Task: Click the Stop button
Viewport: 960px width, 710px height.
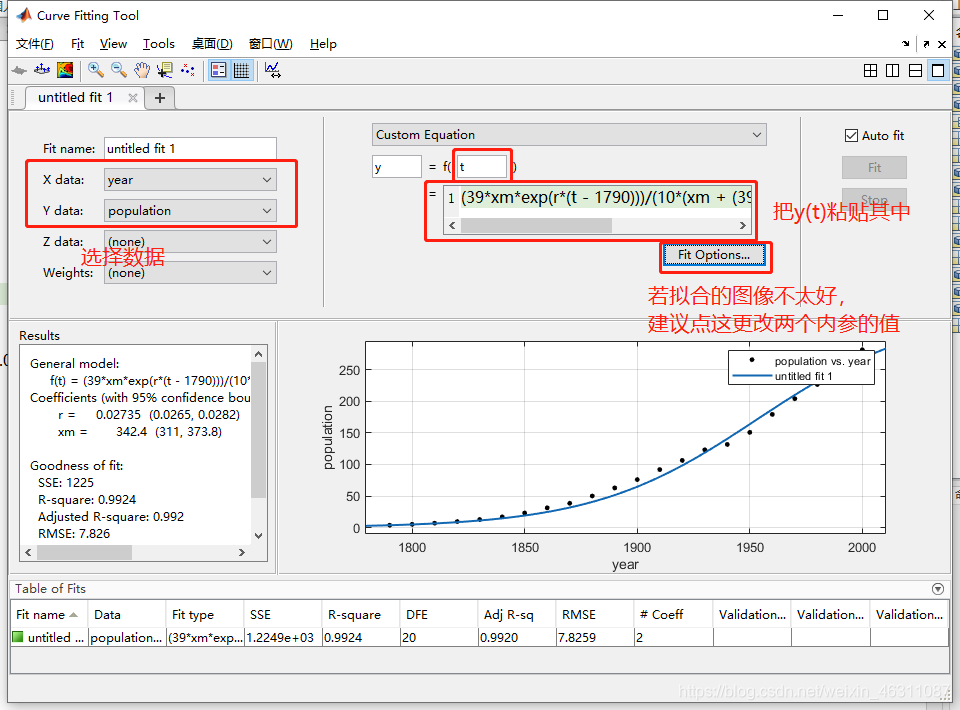Action: pos(874,200)
